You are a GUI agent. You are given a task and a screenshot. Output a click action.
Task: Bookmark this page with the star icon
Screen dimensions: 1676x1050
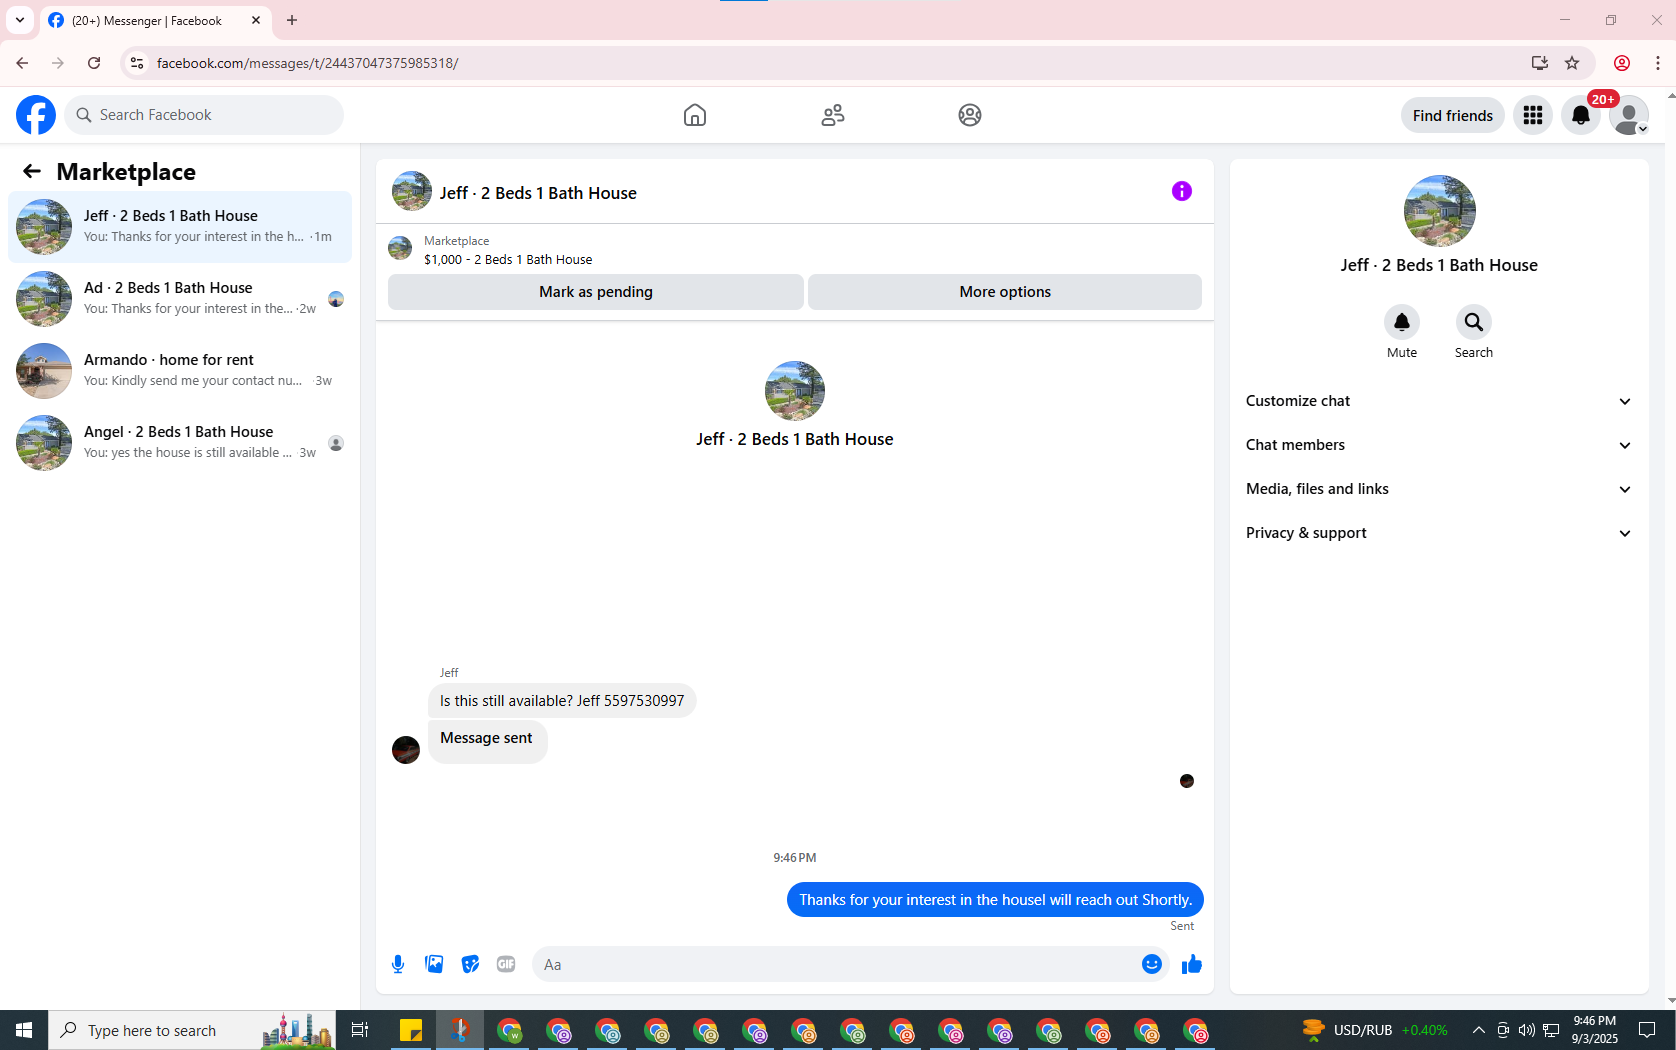pos(1572,63)
